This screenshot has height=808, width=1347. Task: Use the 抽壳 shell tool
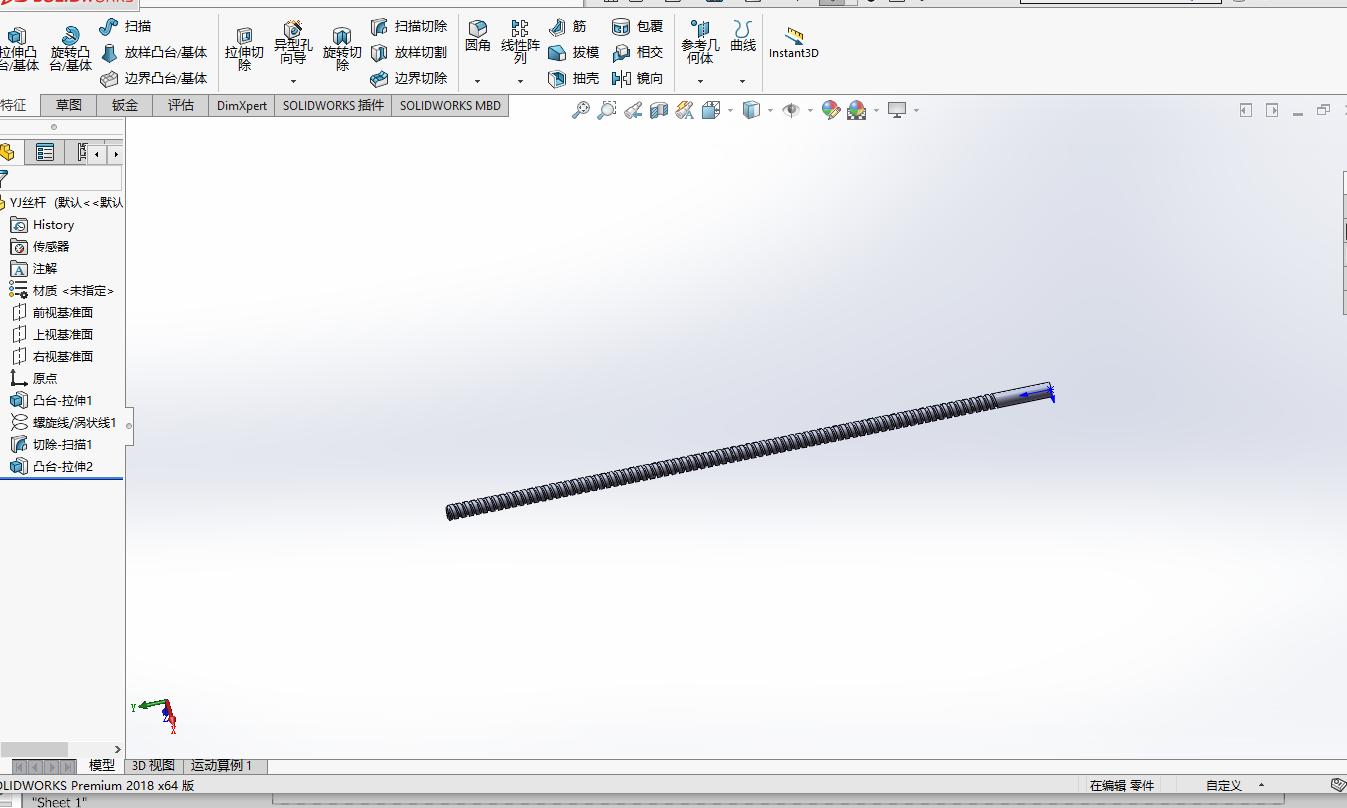tap(574, 78)
